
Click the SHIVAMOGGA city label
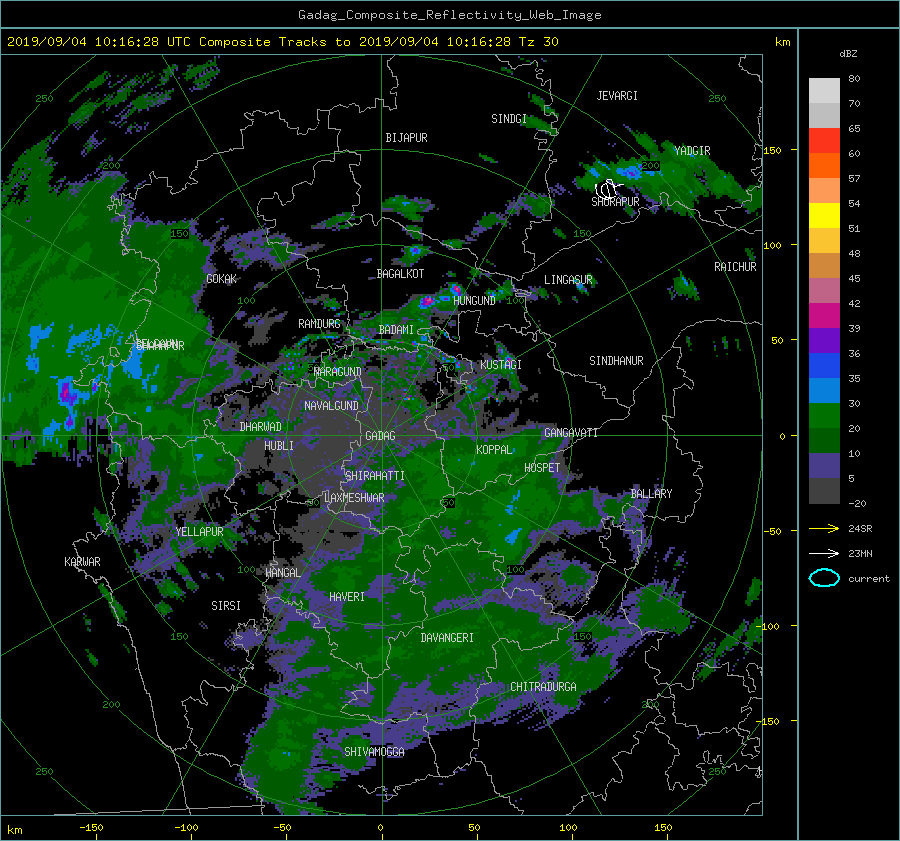click(374, 752)
